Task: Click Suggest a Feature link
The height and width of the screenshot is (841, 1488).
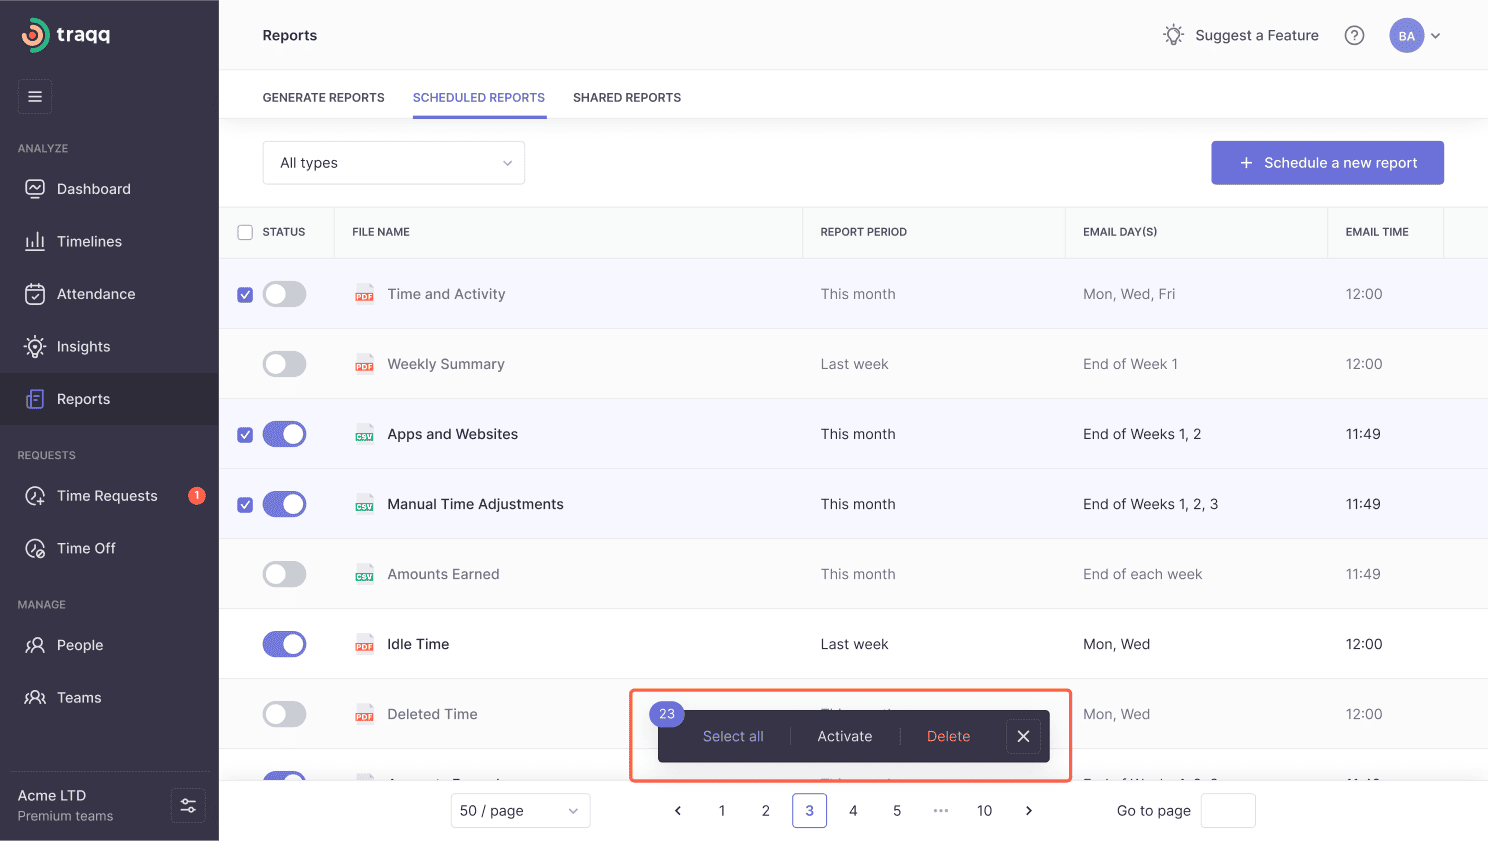Action: [1257, 35]
